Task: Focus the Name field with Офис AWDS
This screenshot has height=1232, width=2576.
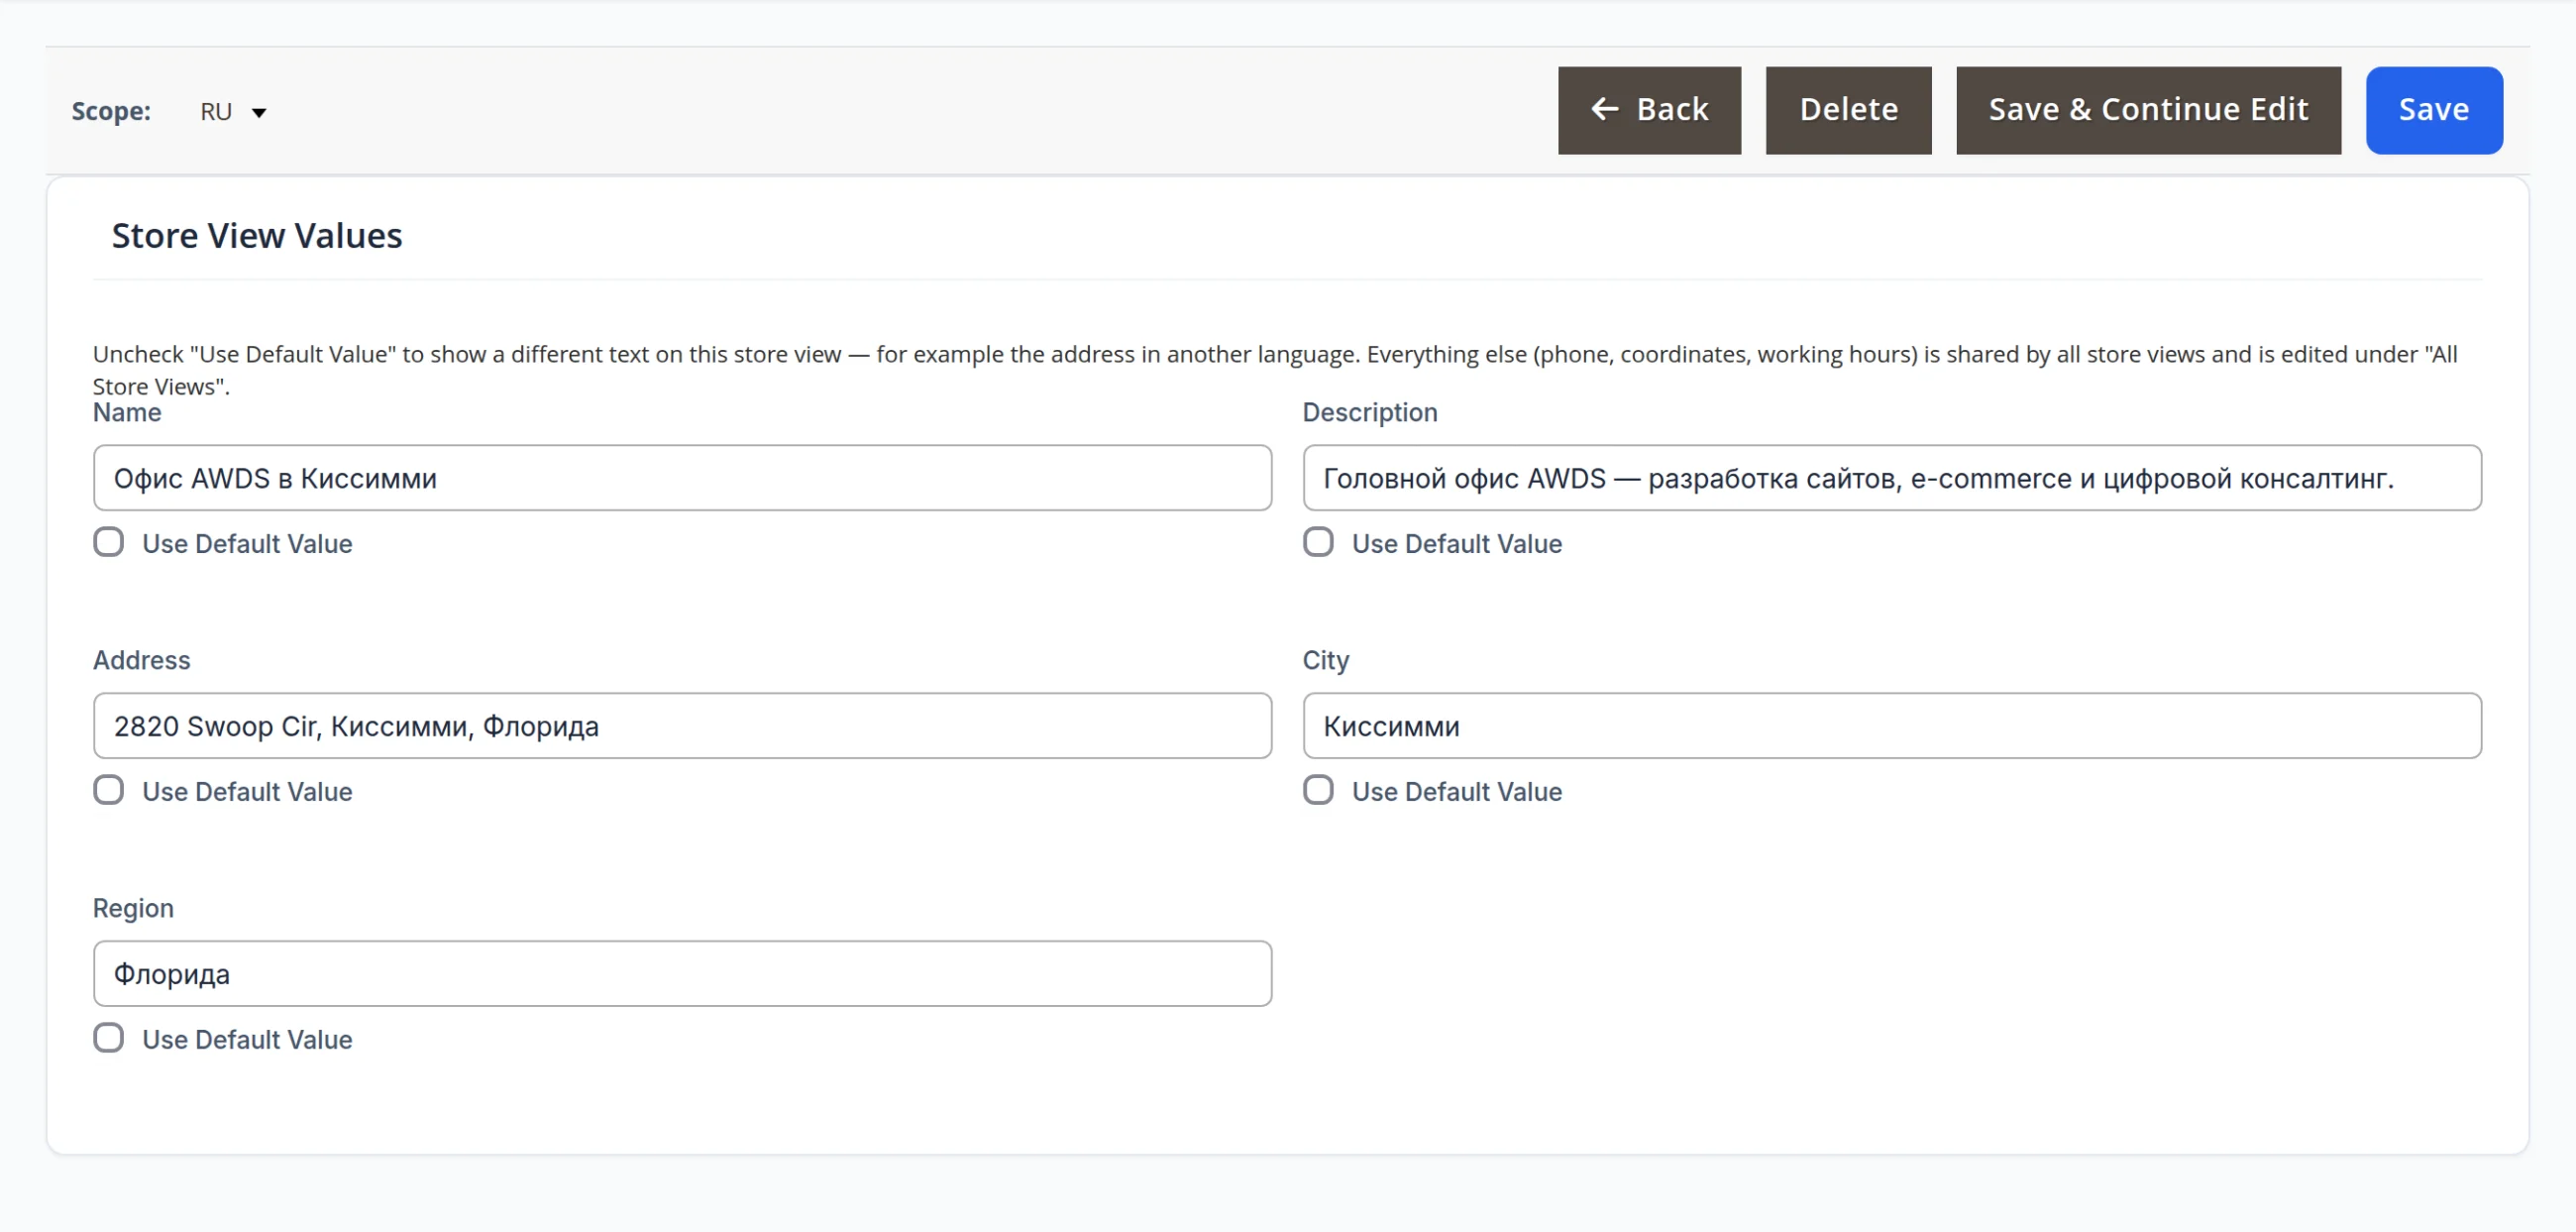Action: click(682, 478)
